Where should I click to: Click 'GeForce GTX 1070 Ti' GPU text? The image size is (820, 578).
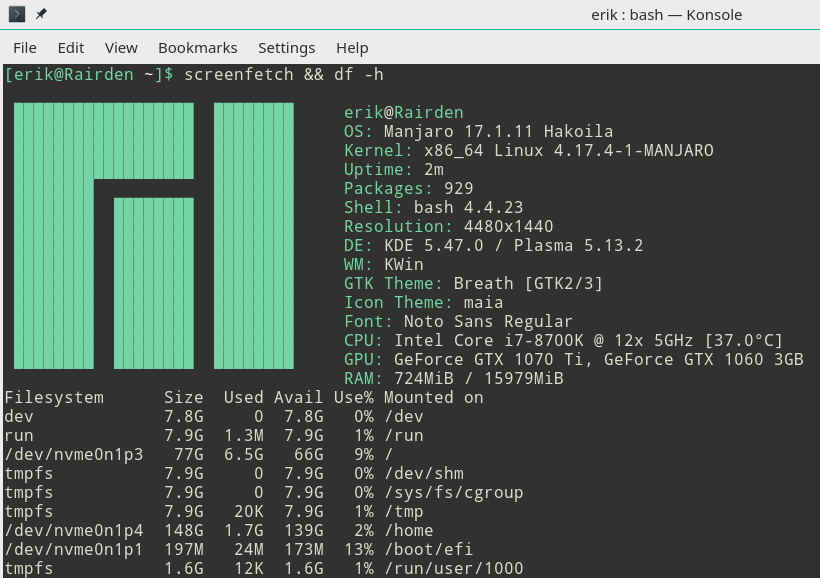tap(494, 359)
